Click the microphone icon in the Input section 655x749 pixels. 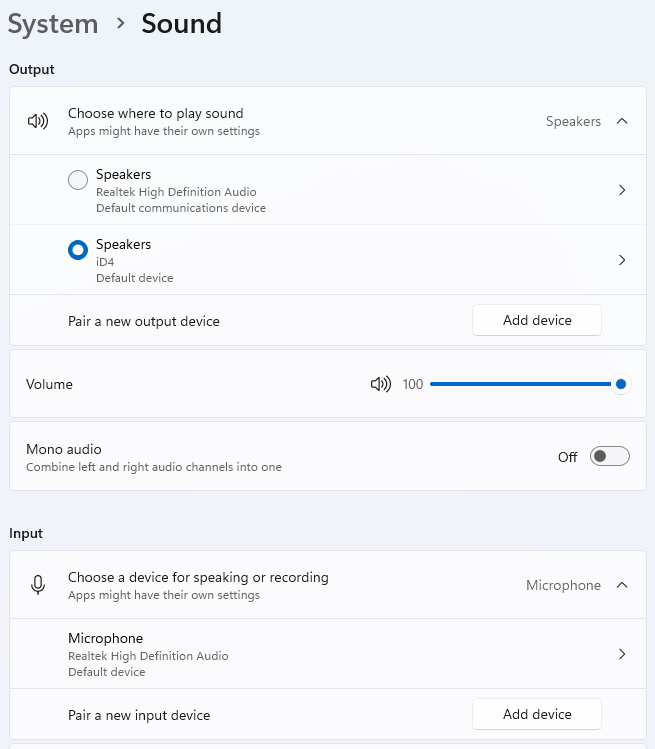click(x=38, y=585)
